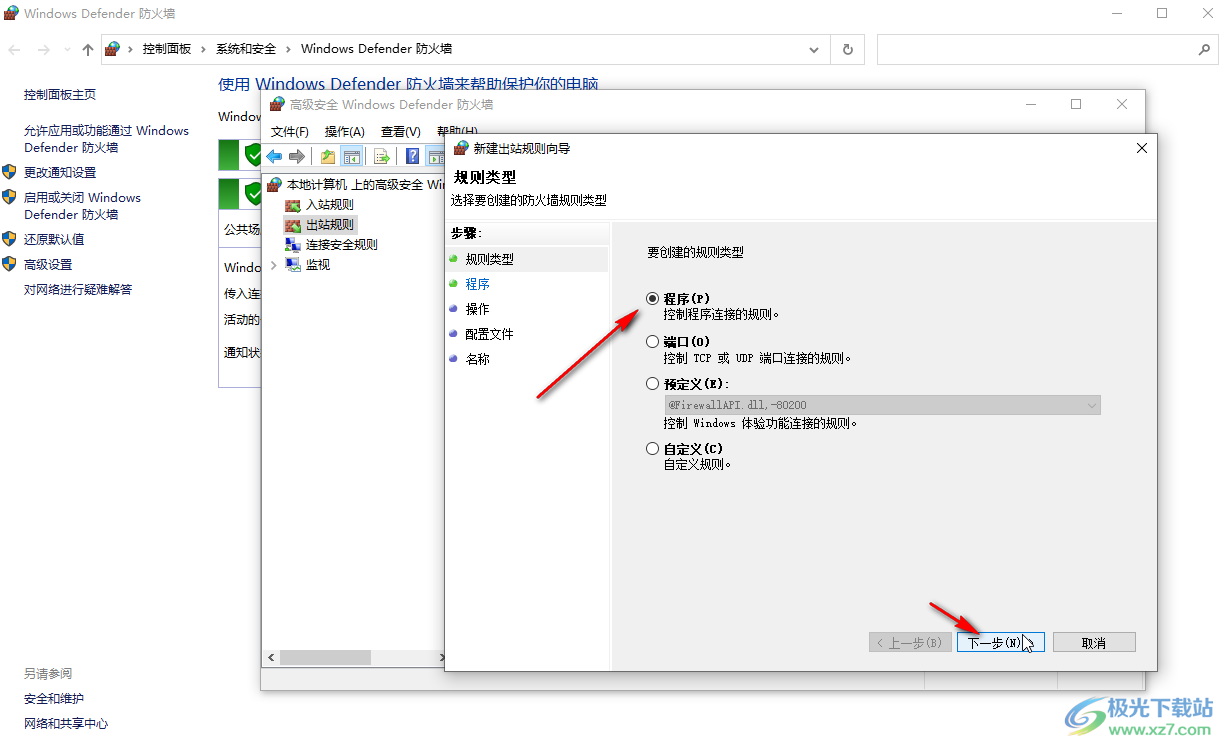Click the firewall icon at the address bar start
This screenshot has height=746, width=1224.
coord(113,49)
